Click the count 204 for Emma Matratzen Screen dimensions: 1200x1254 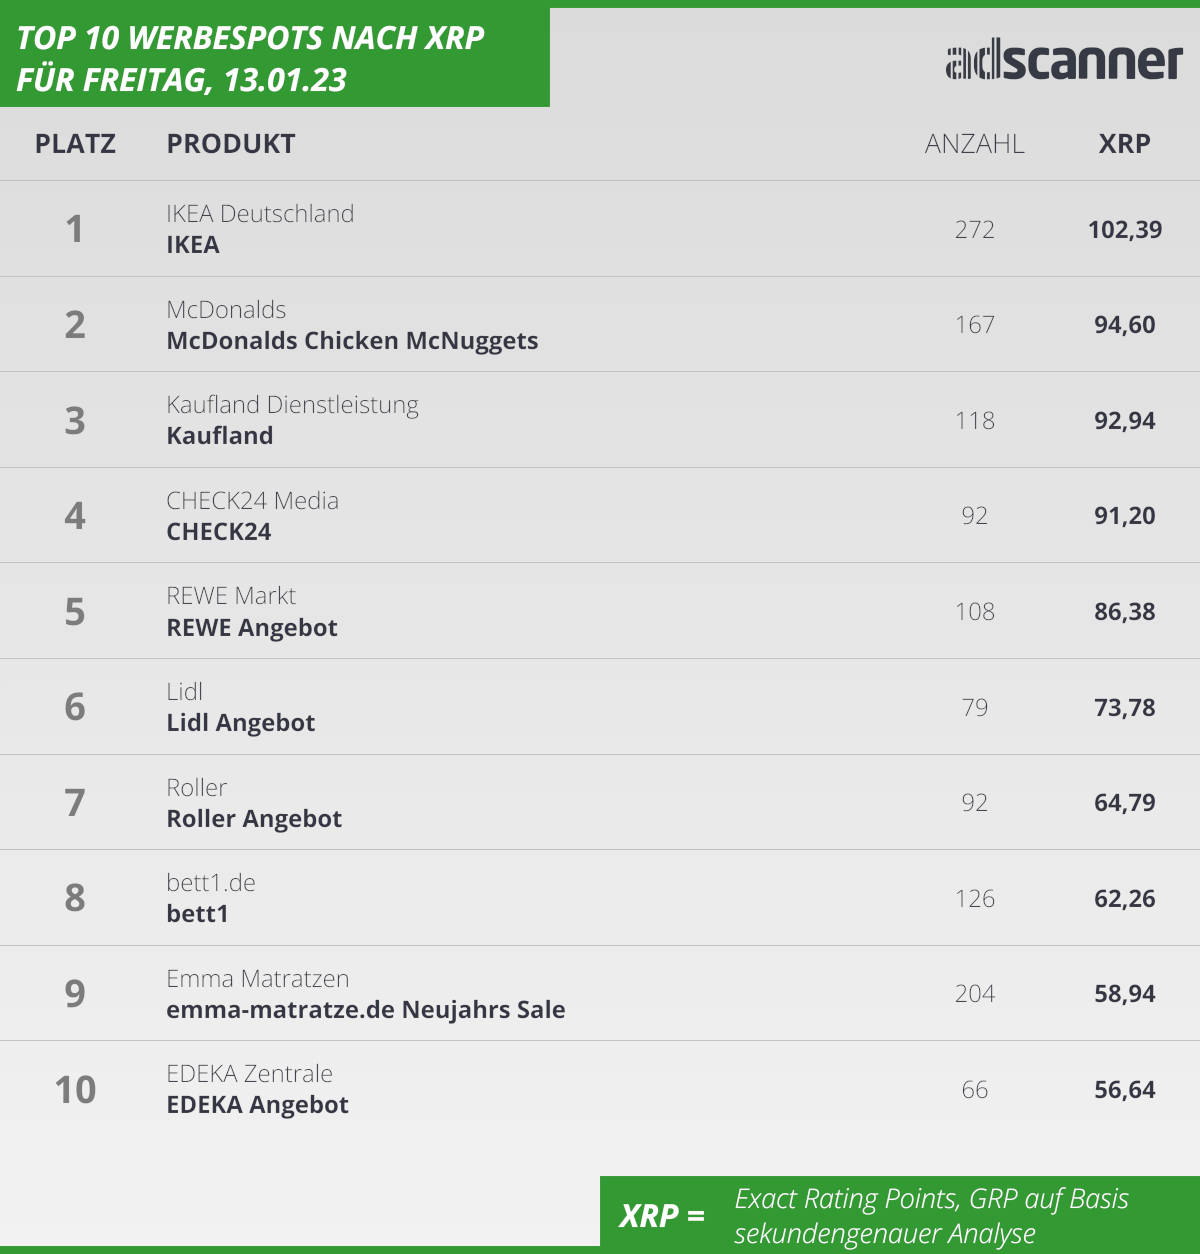pyautogui.click(x=975, y=994)
